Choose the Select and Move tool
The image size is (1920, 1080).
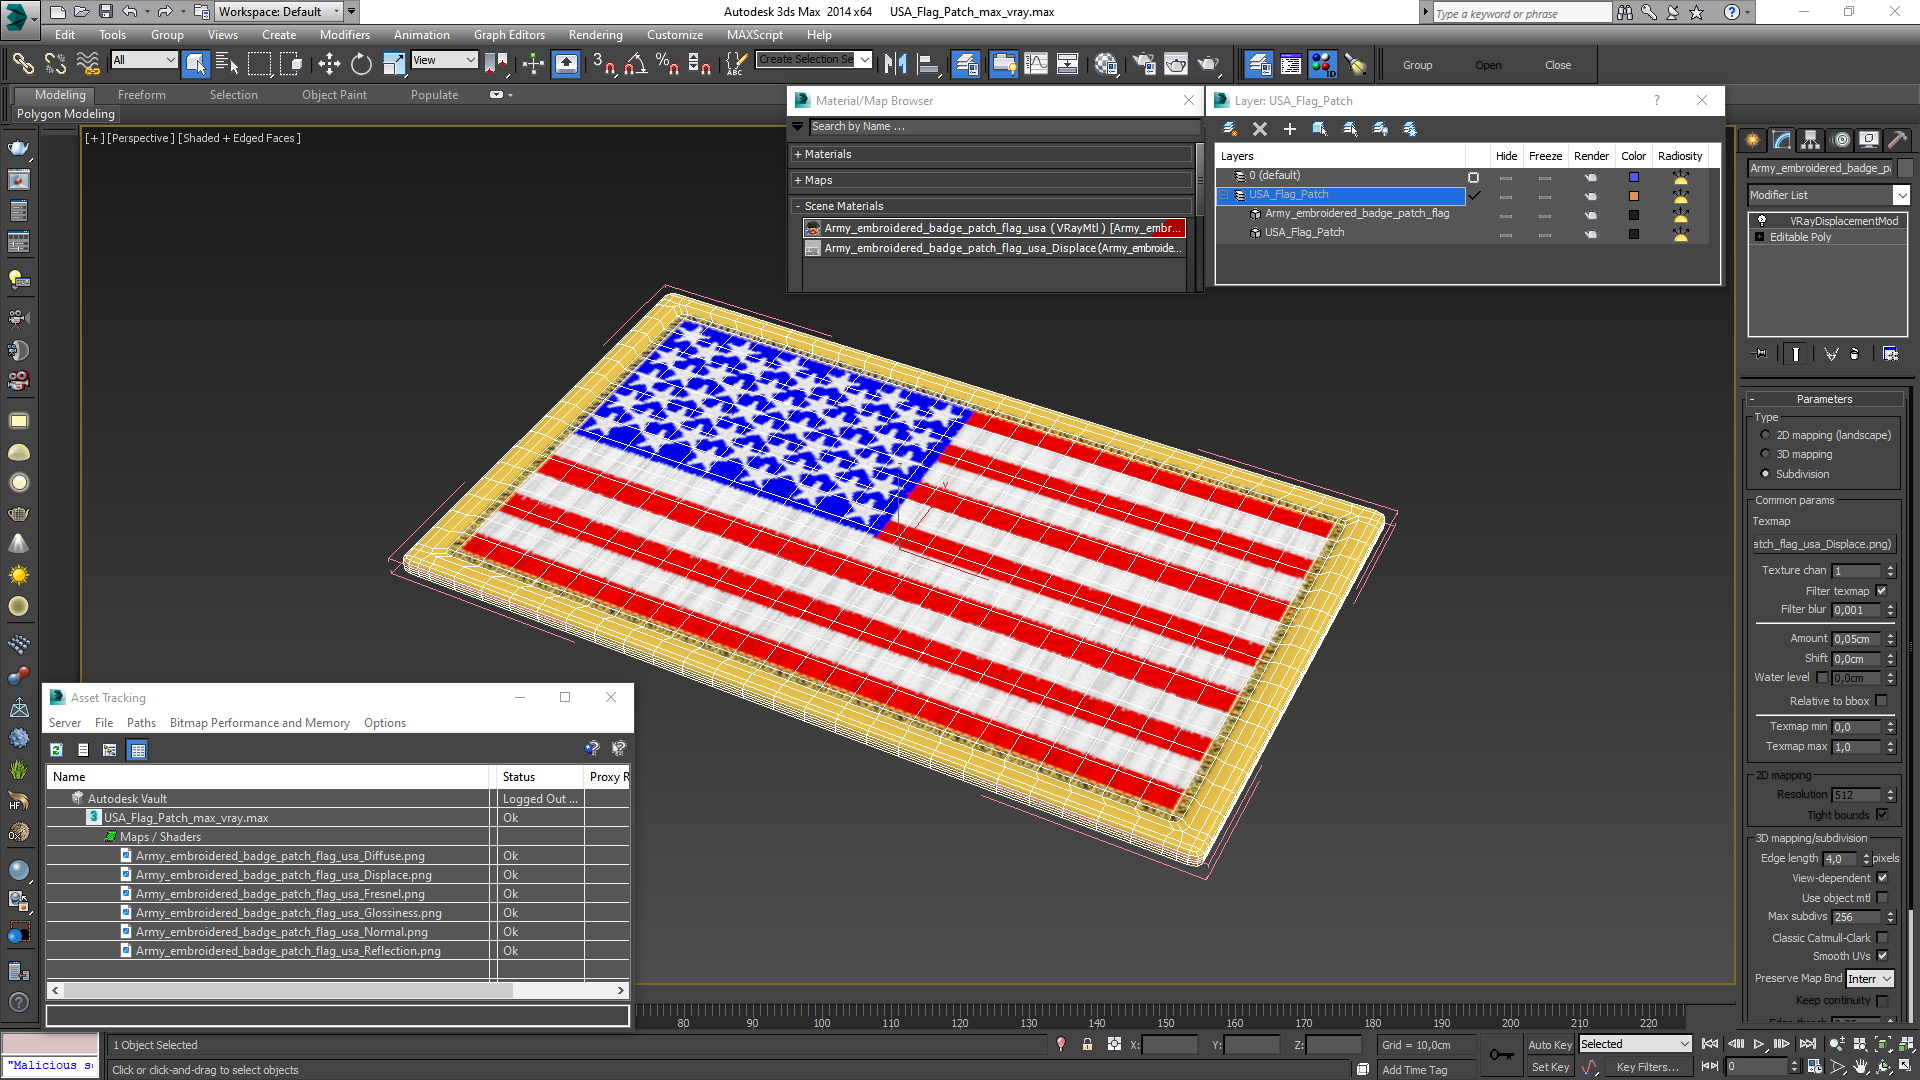point(329,64)
